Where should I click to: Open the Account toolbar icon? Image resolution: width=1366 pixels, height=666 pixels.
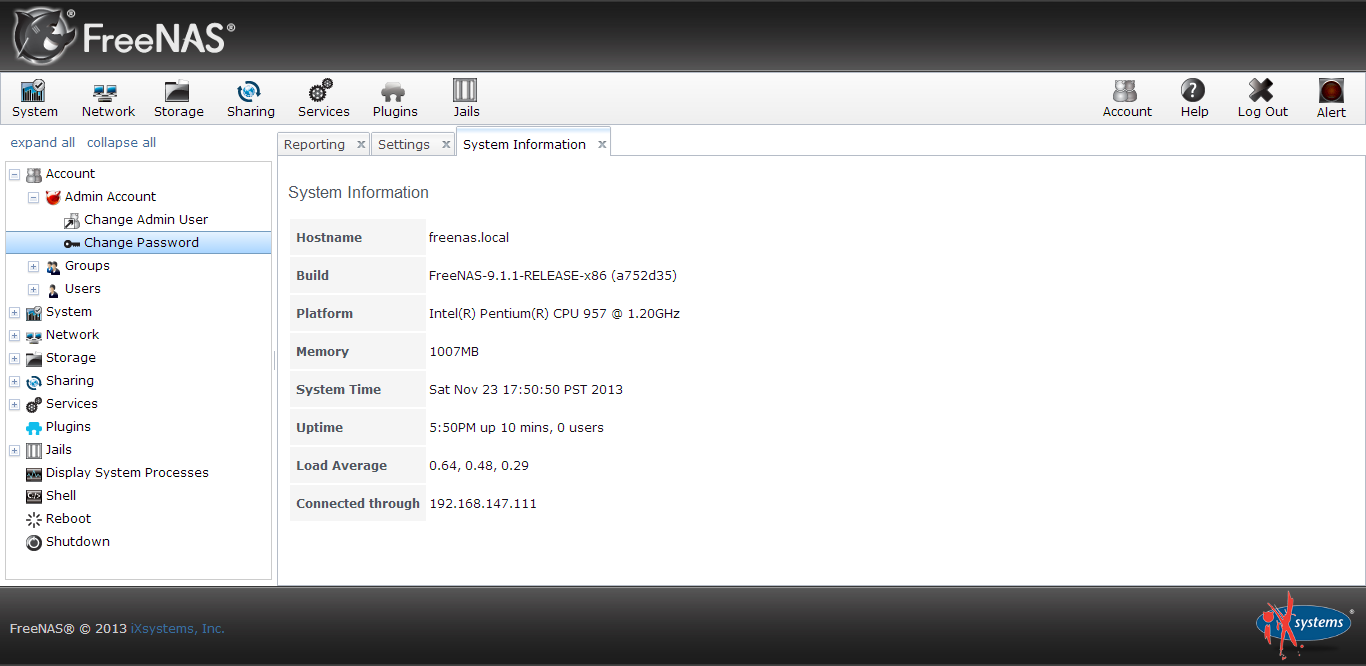(x=1127, y=99)
